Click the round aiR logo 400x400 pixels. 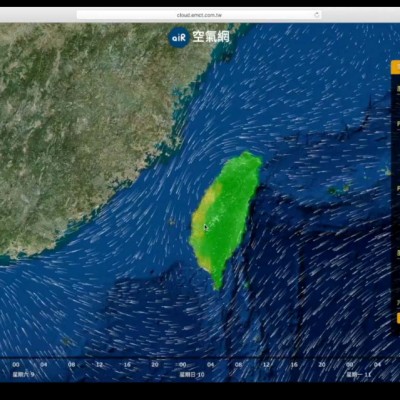tap(179, 37)
